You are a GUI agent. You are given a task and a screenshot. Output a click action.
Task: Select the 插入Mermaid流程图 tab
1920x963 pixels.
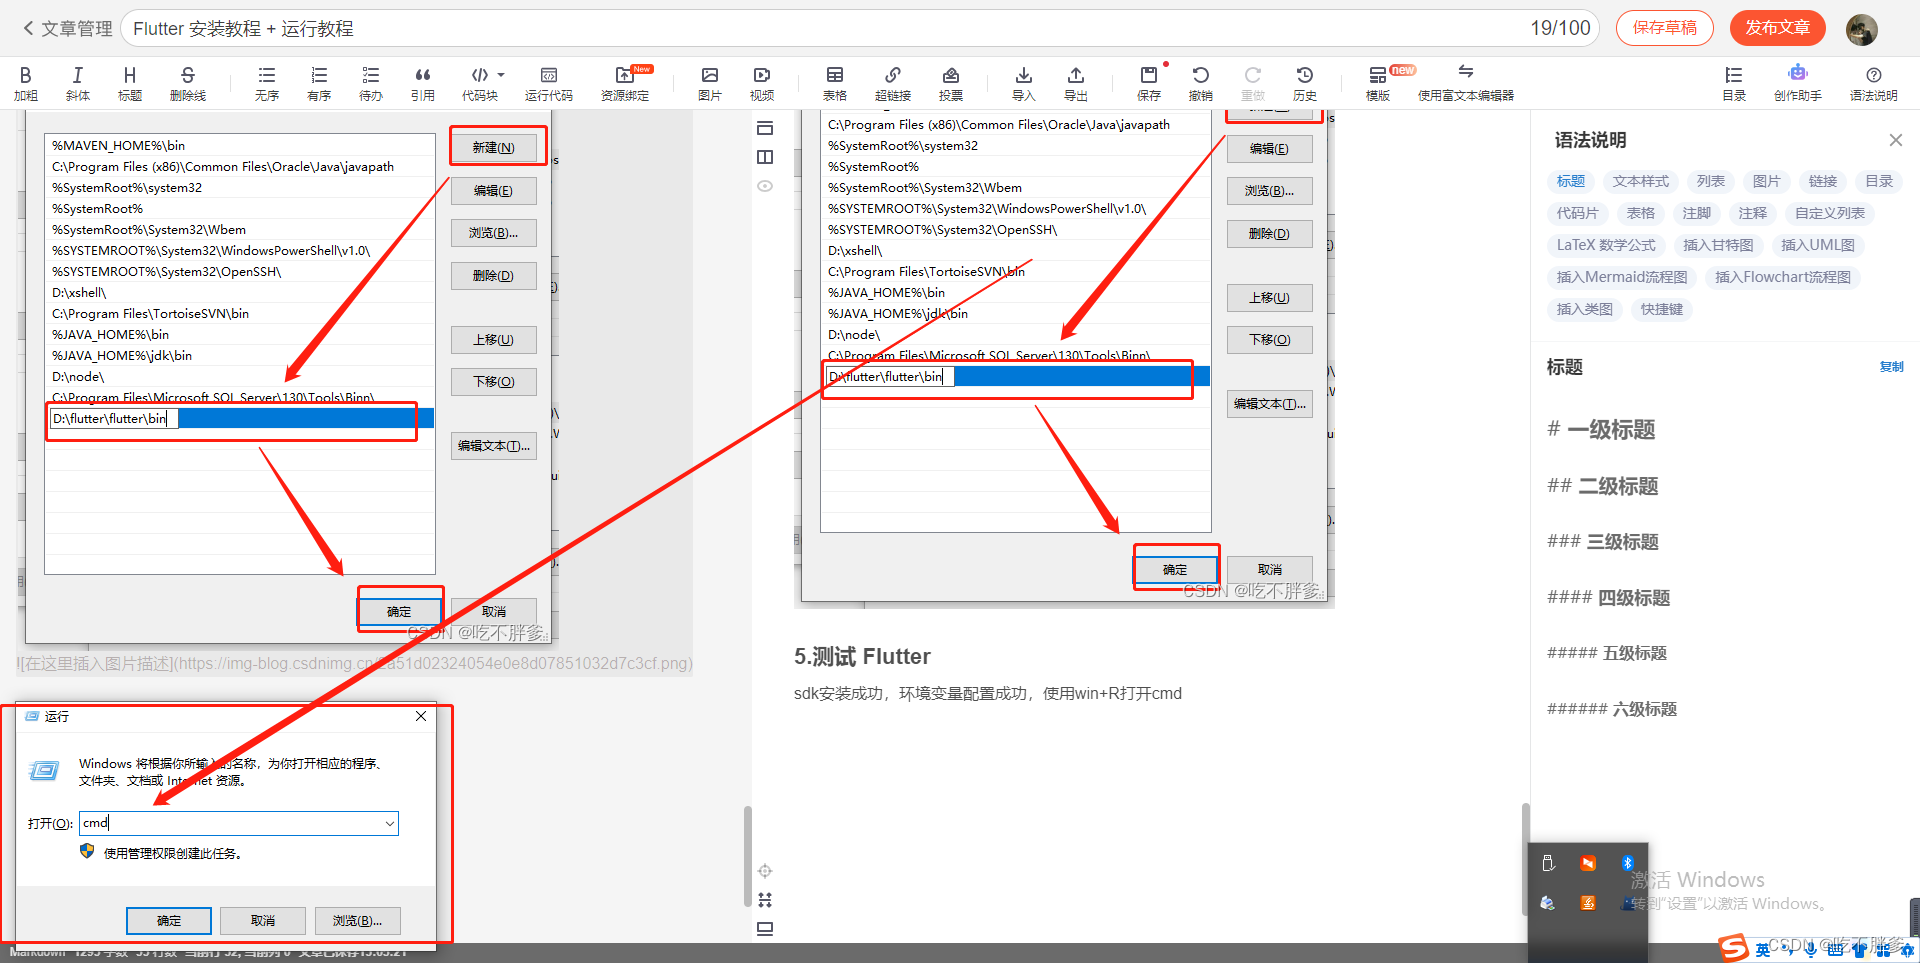coord(1622,277)
